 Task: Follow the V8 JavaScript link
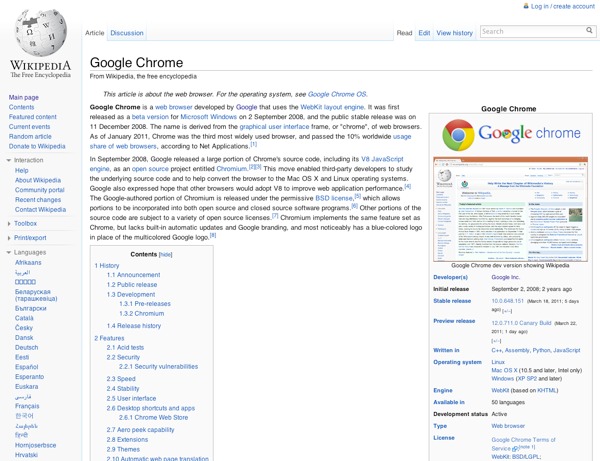pos(382,159)
